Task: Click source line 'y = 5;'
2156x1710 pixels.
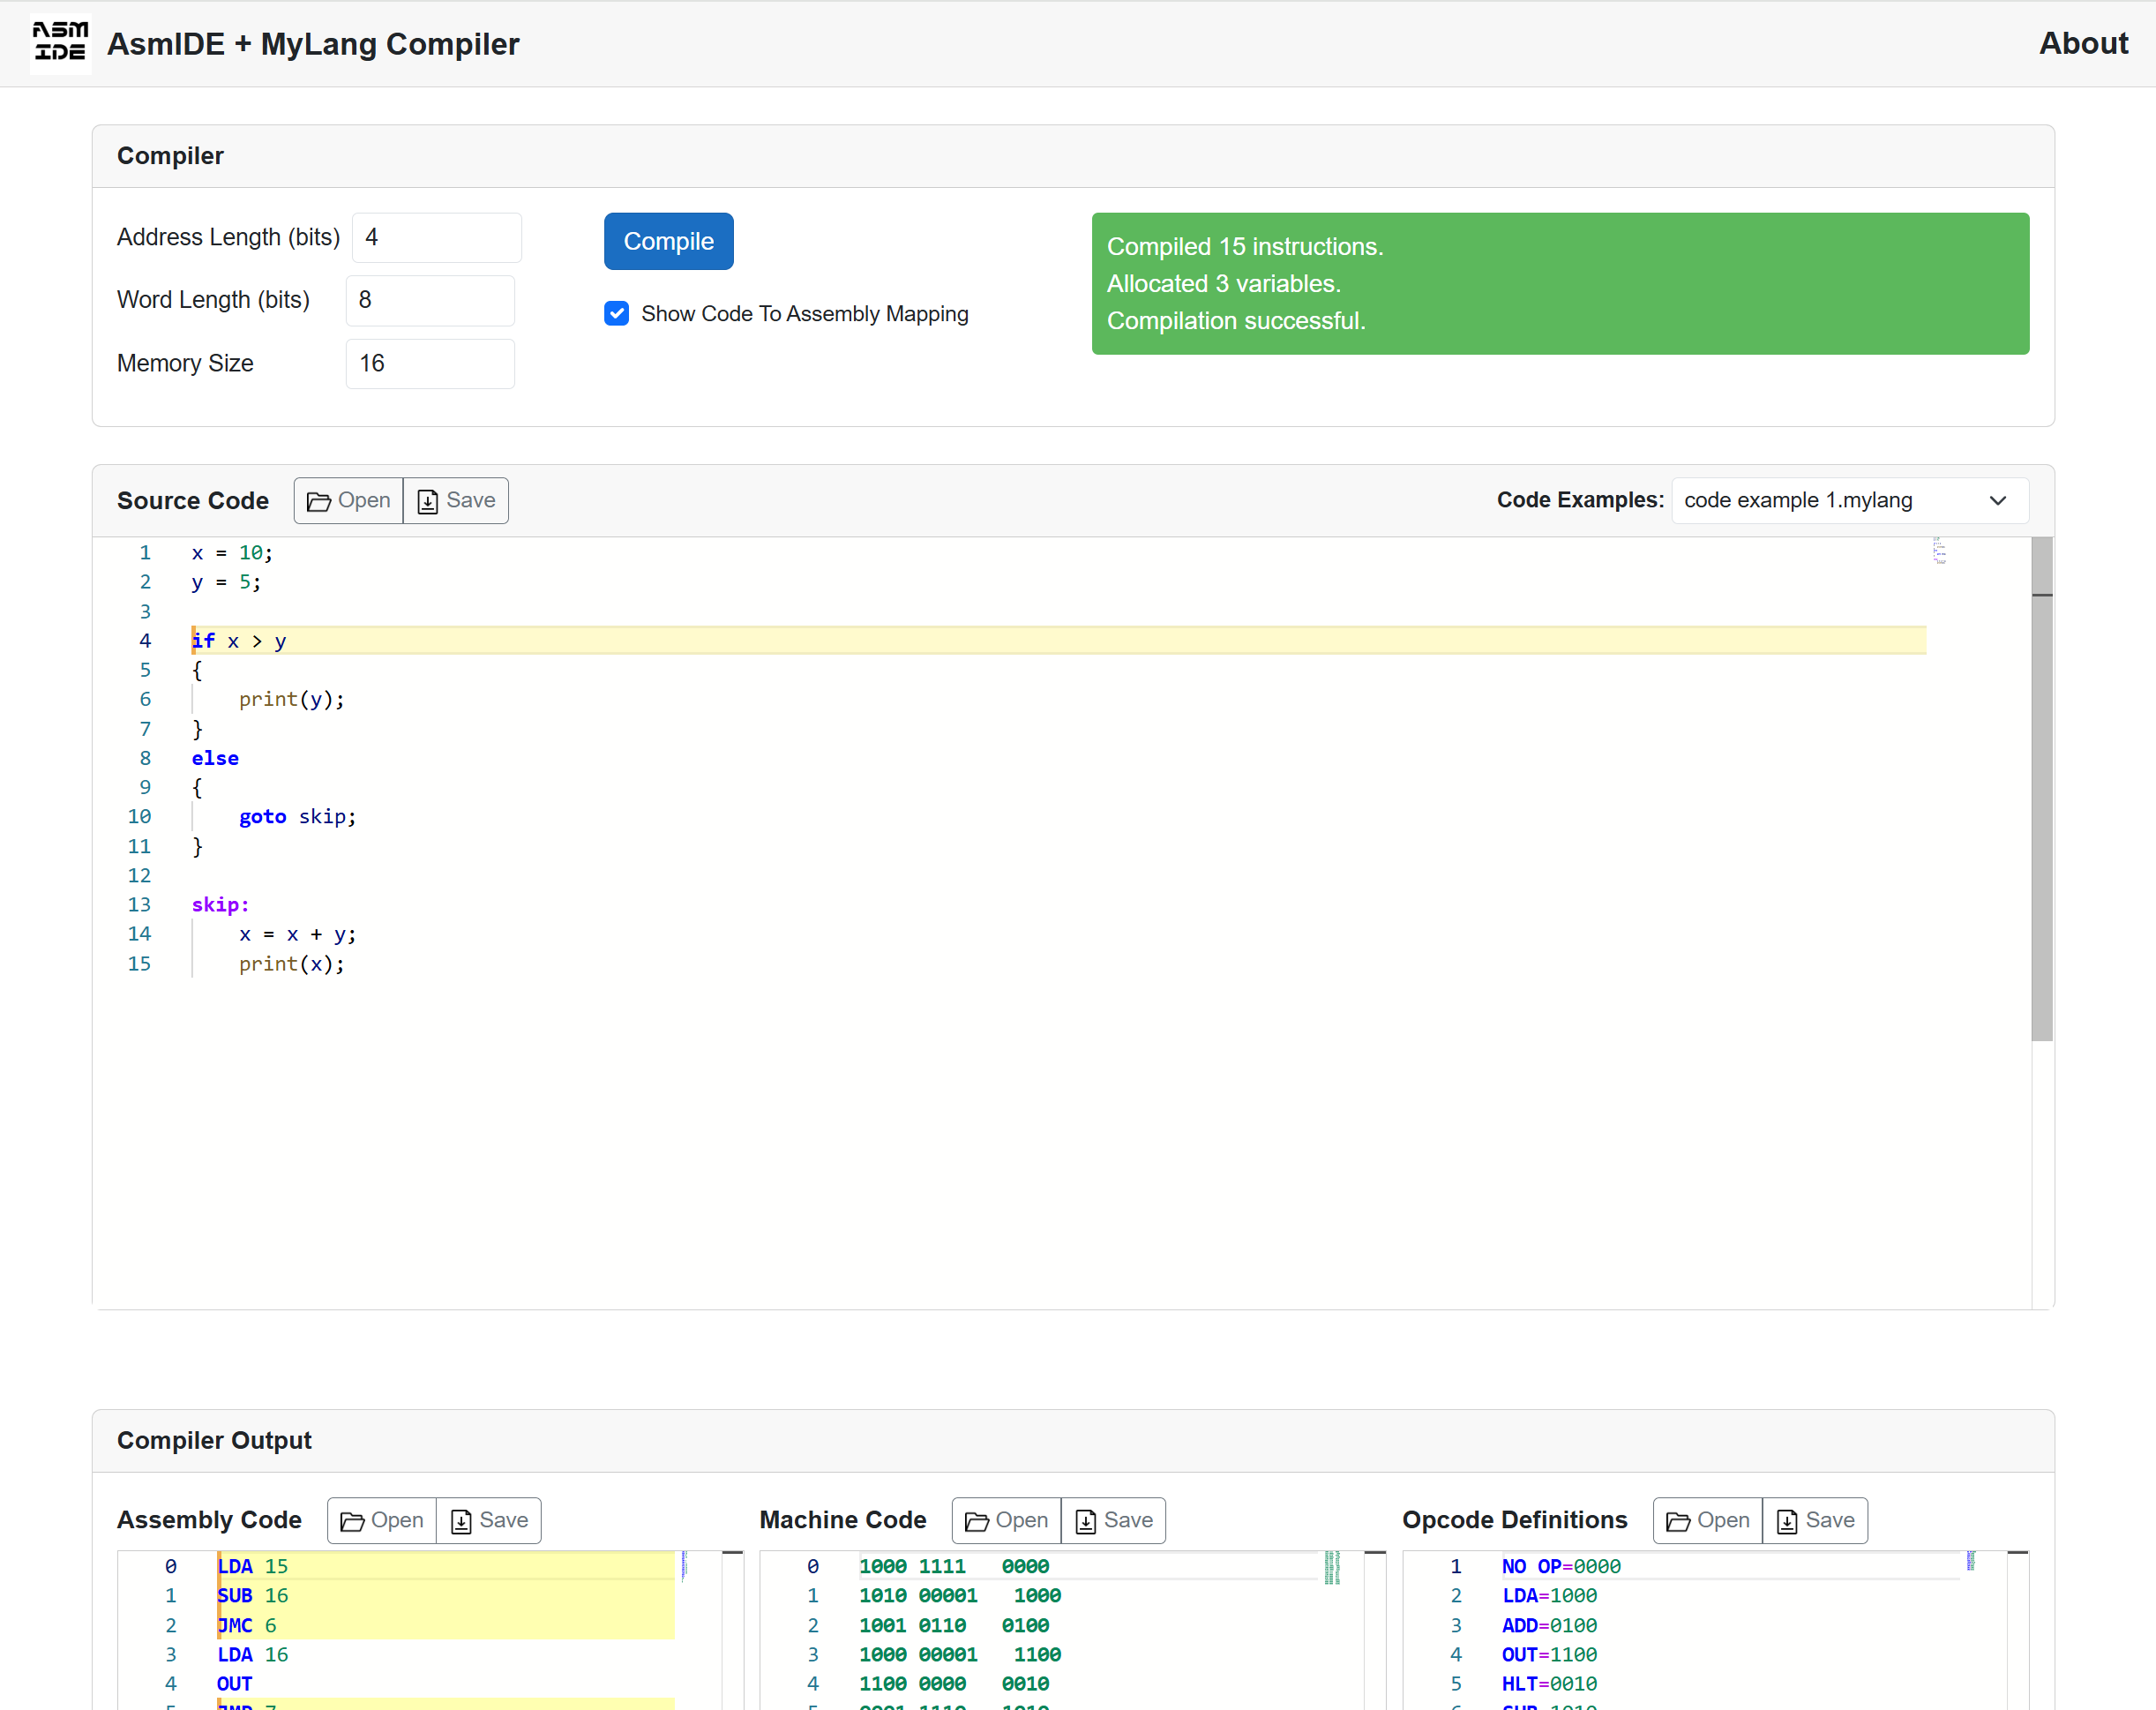Action: [226, 582]
